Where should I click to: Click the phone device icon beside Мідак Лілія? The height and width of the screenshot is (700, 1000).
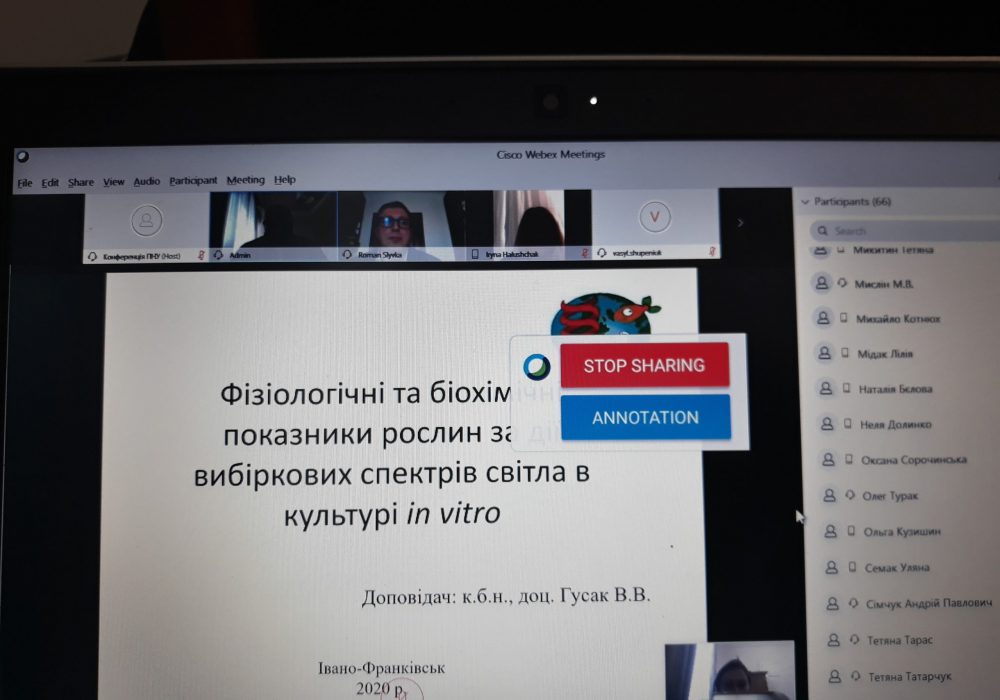[x=845, y=354]
